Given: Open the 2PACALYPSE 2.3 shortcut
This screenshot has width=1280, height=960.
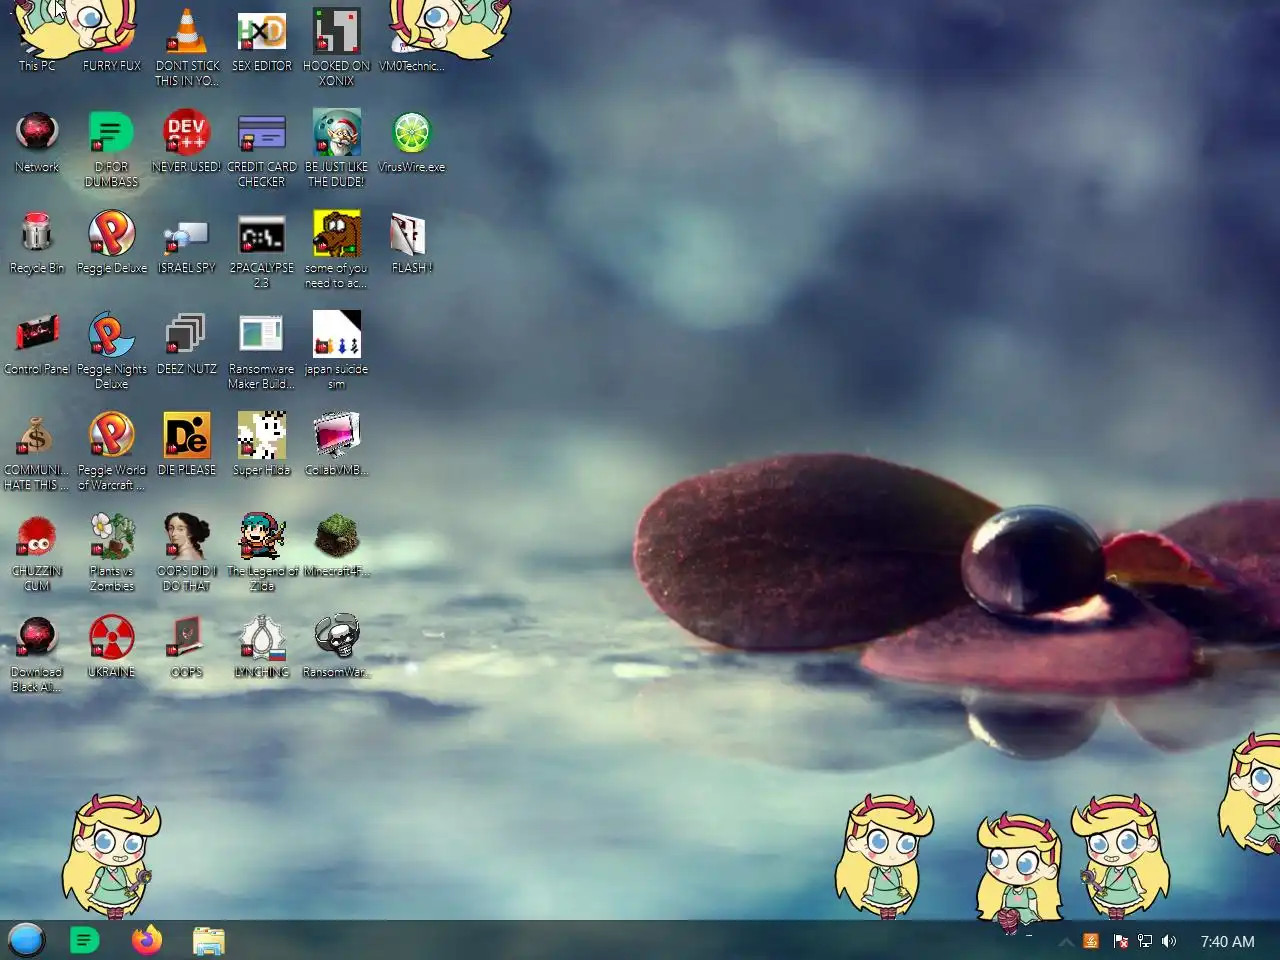Looking at the screenshot, I should [x=262, y=249].
